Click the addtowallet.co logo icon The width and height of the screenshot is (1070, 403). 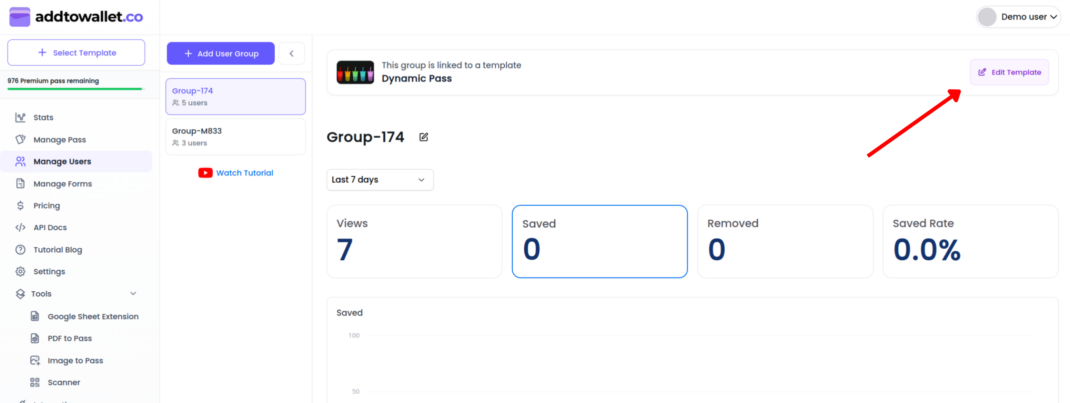(x=20, y=16)
